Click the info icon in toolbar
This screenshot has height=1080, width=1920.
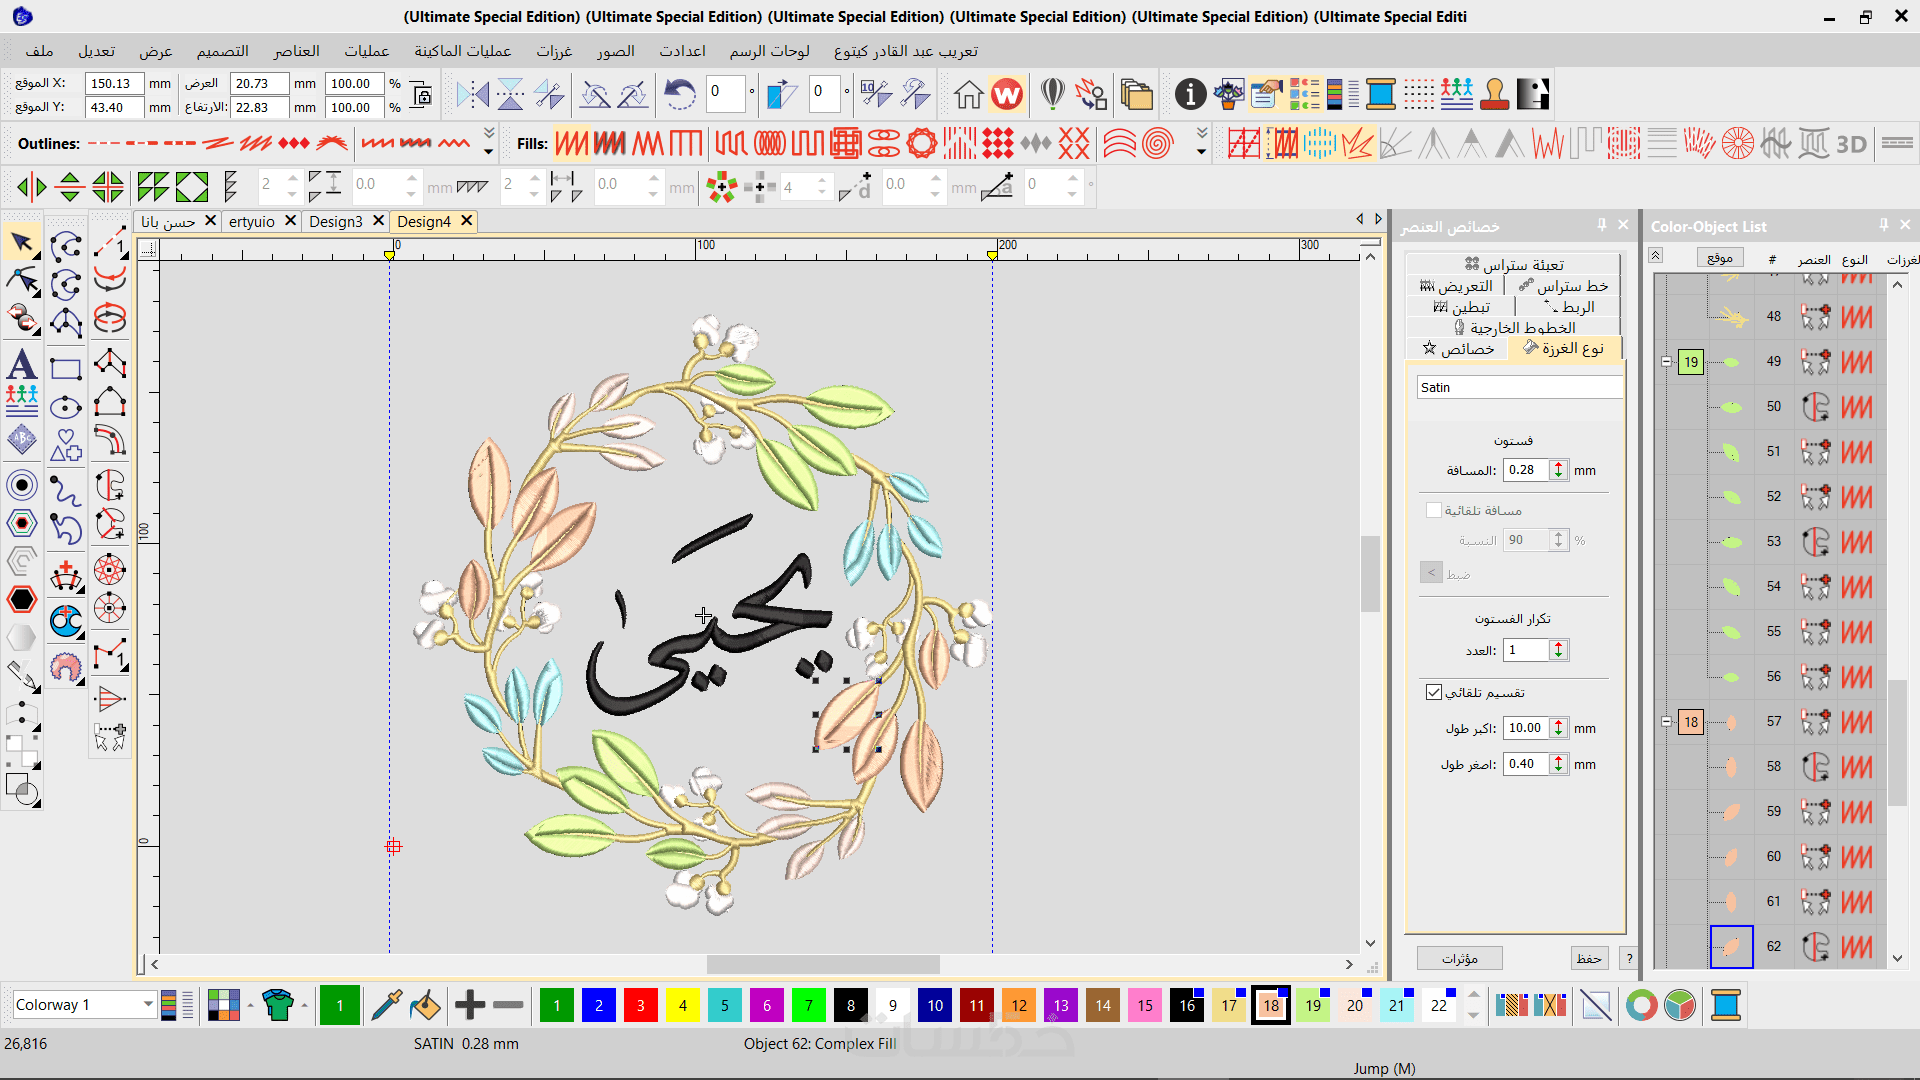tap(1190, 95)
